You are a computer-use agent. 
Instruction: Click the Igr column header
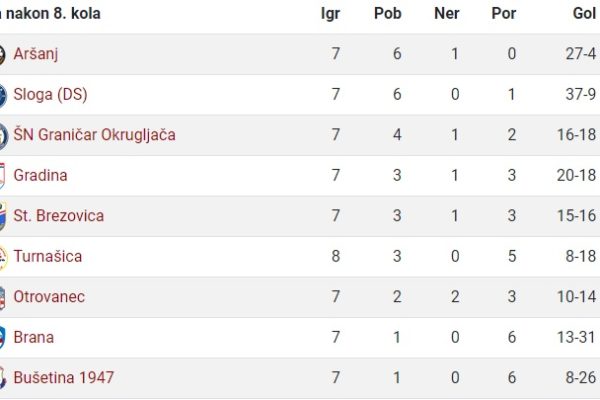coord(331,14)
